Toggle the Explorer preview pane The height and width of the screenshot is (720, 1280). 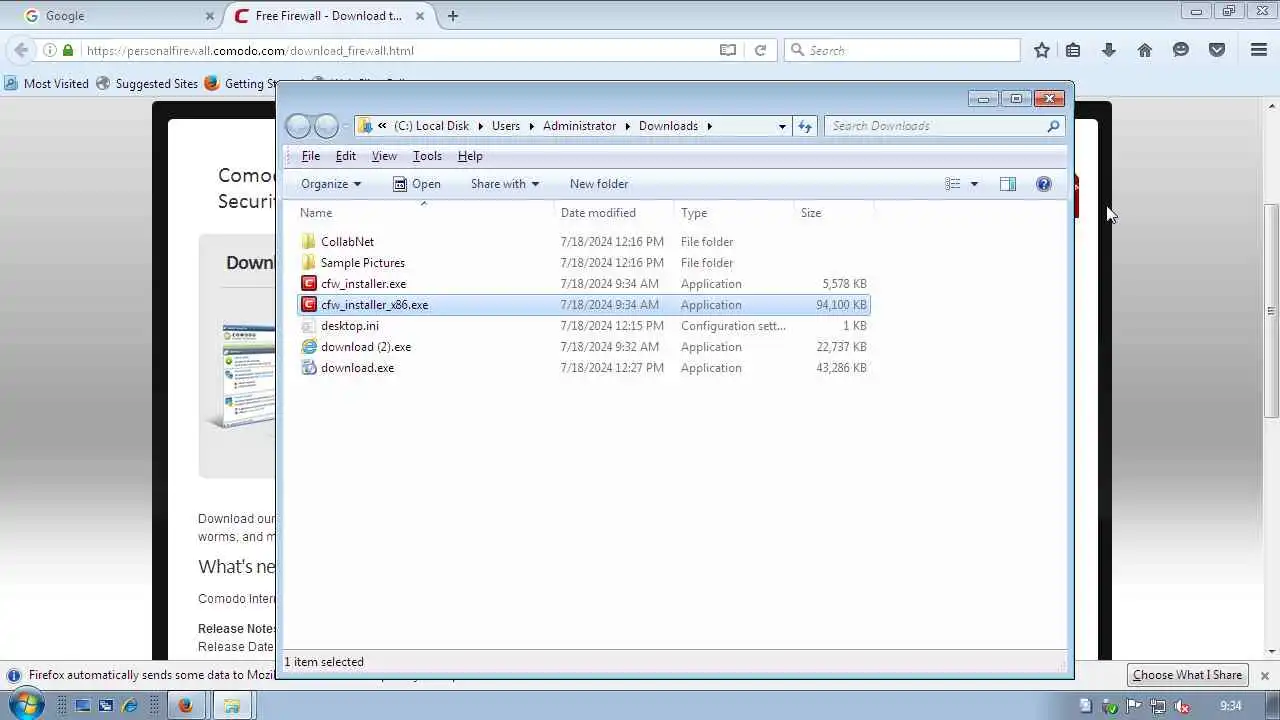point(1008,184)
